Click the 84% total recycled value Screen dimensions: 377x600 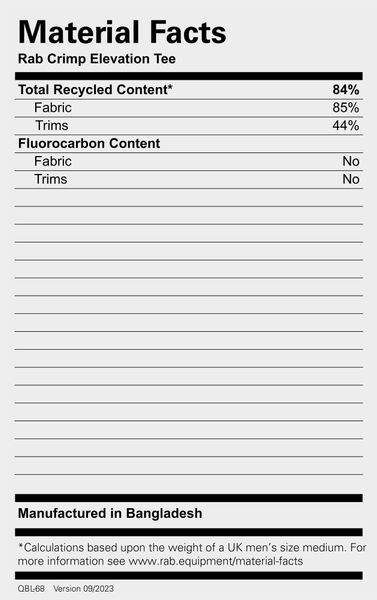346,90
